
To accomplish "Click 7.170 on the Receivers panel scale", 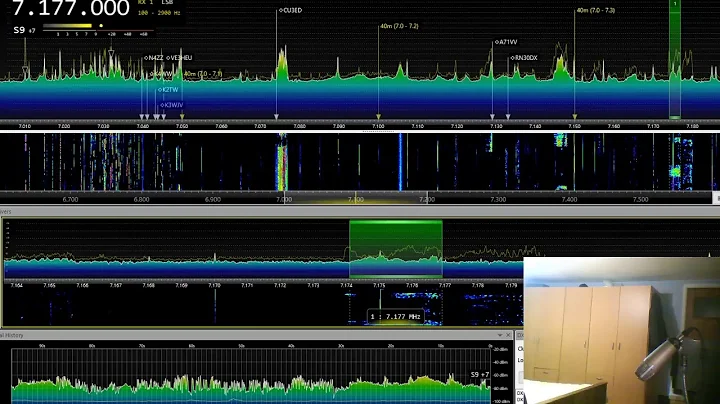I will click(x=214, y=285).
